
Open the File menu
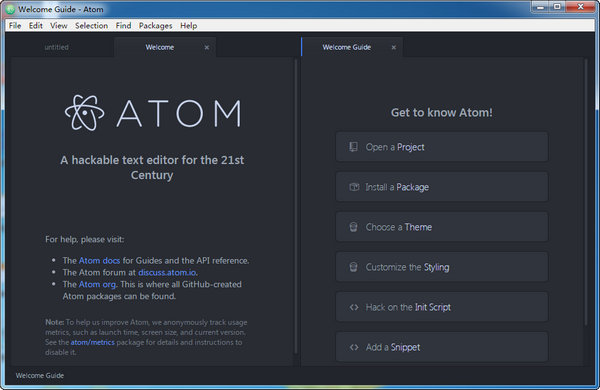(x=15, y=26)
